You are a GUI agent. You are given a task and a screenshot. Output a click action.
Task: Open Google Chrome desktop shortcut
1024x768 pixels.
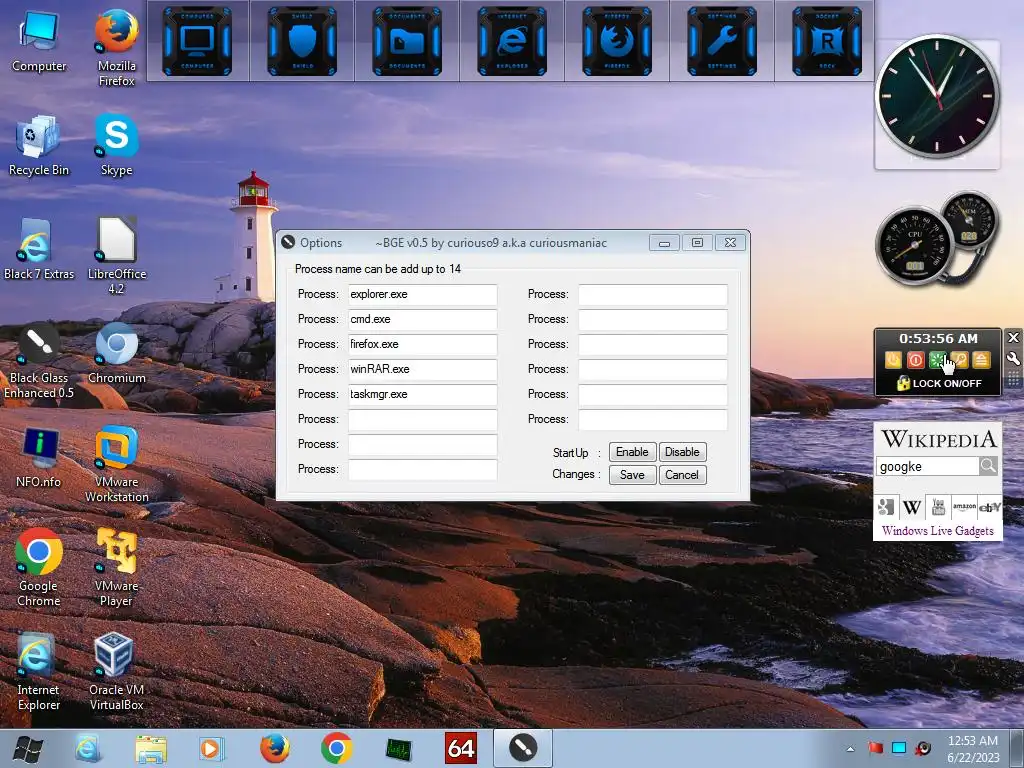tap(39, 568)
